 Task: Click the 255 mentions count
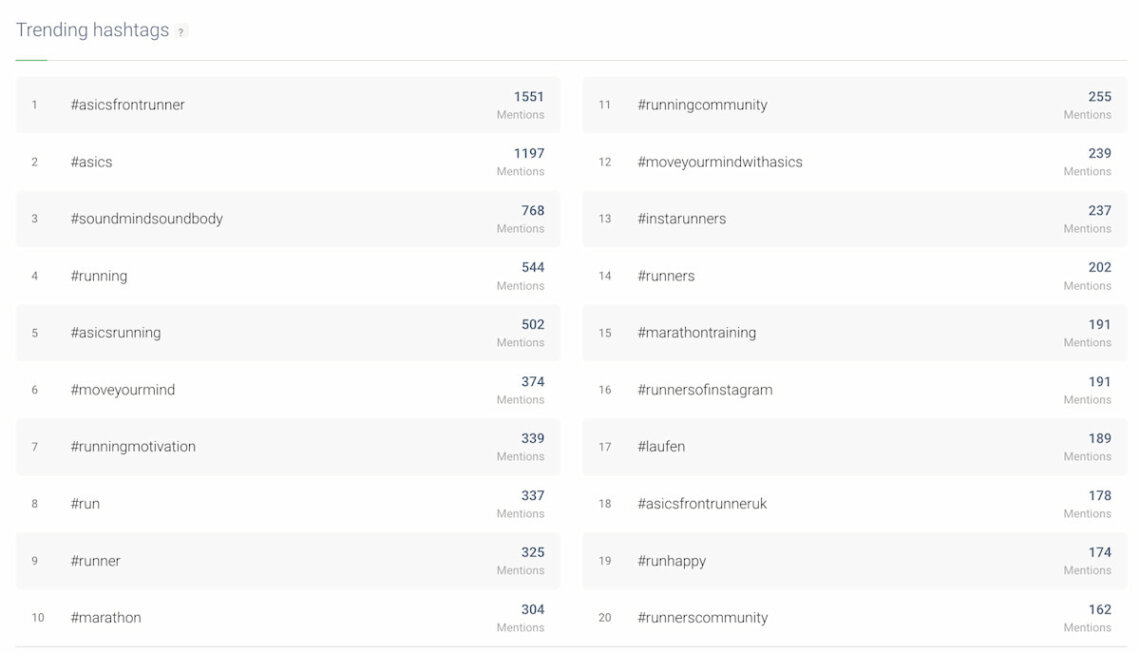(x=1099, y=97)
